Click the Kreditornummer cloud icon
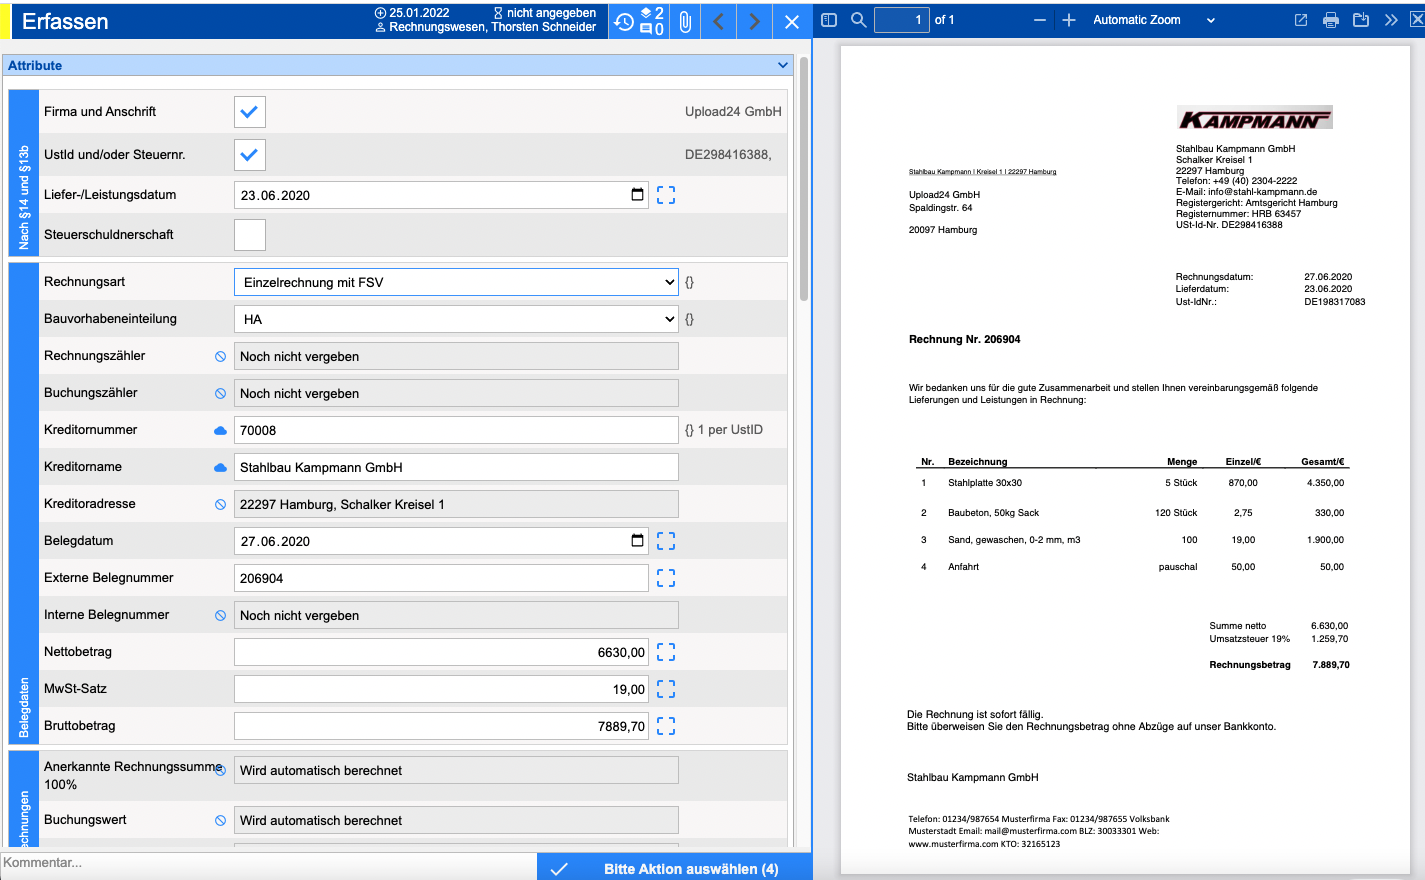This screenshot has width=1425, height=880. 220,430
